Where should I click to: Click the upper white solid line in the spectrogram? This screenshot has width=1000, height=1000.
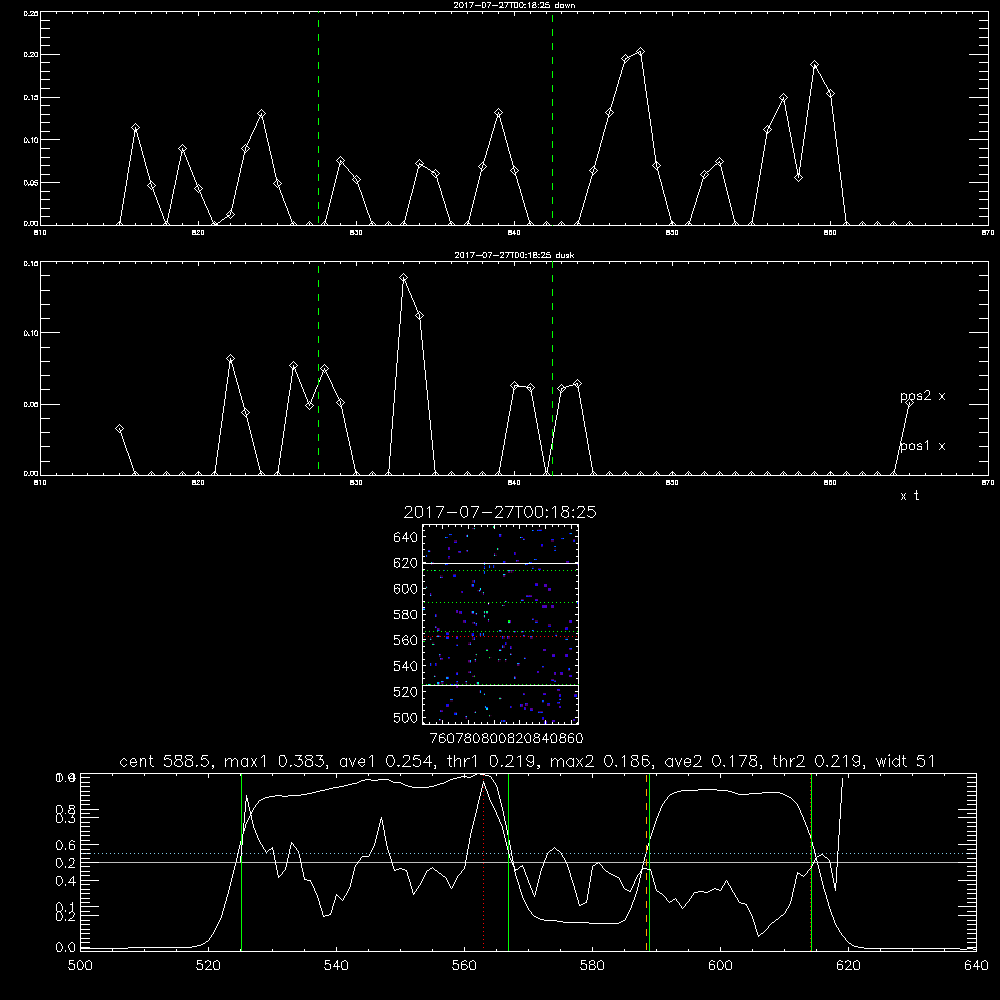500,563
